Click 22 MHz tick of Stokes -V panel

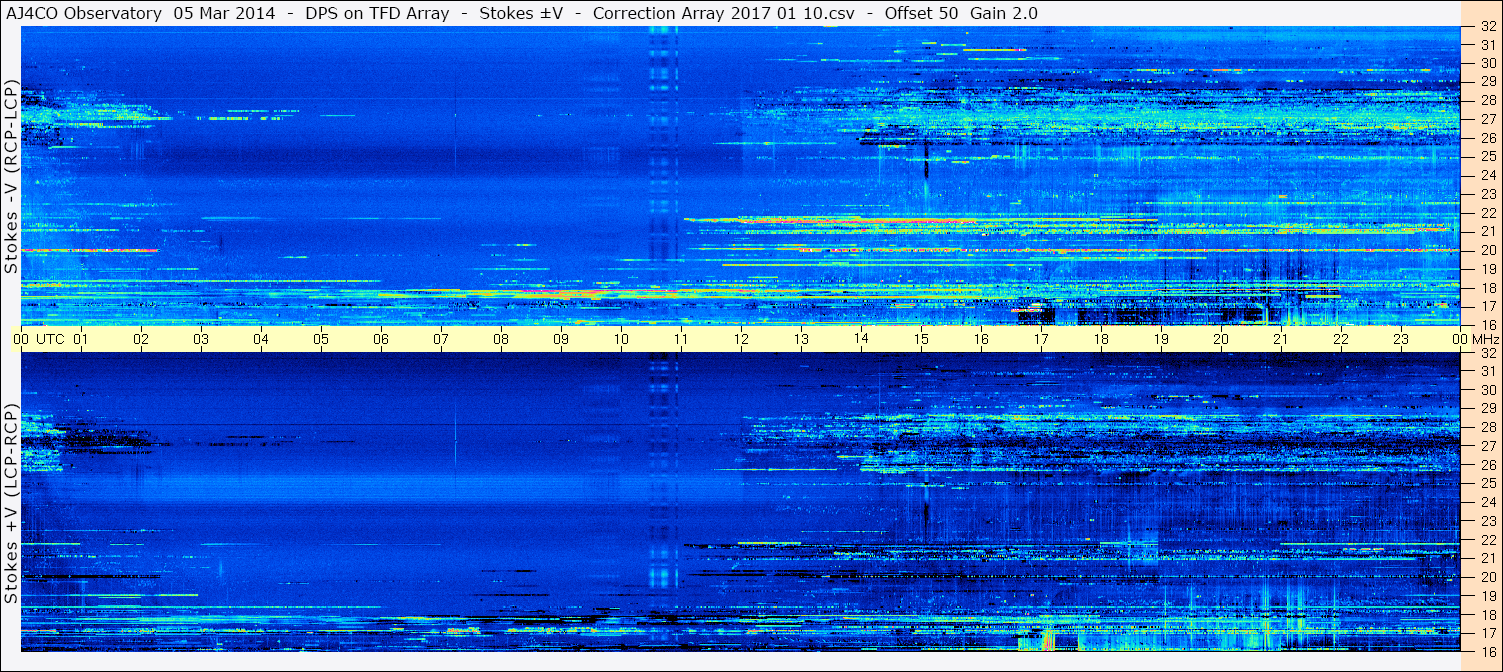[x=1487, y=212]
